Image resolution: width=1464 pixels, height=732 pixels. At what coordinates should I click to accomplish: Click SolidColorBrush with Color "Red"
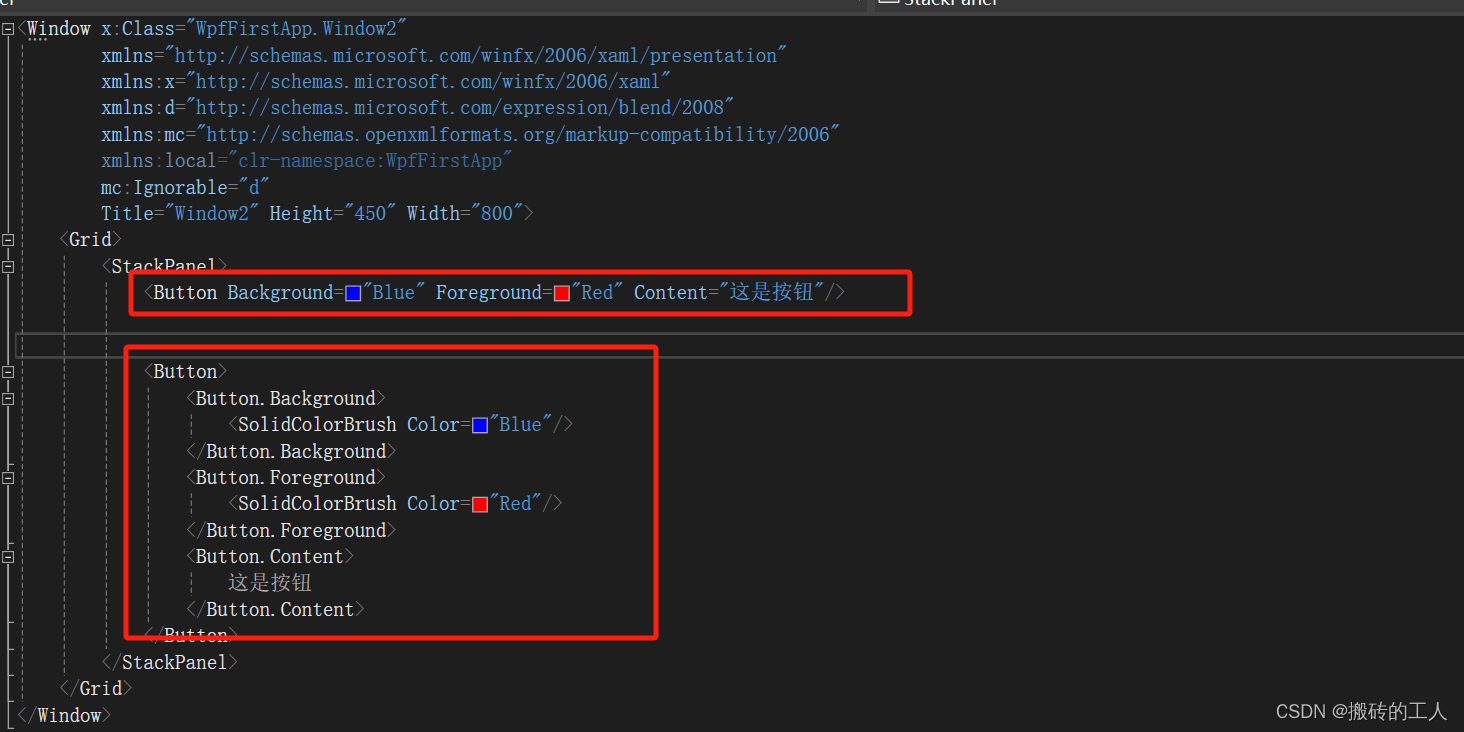click(x=396, y=504)
